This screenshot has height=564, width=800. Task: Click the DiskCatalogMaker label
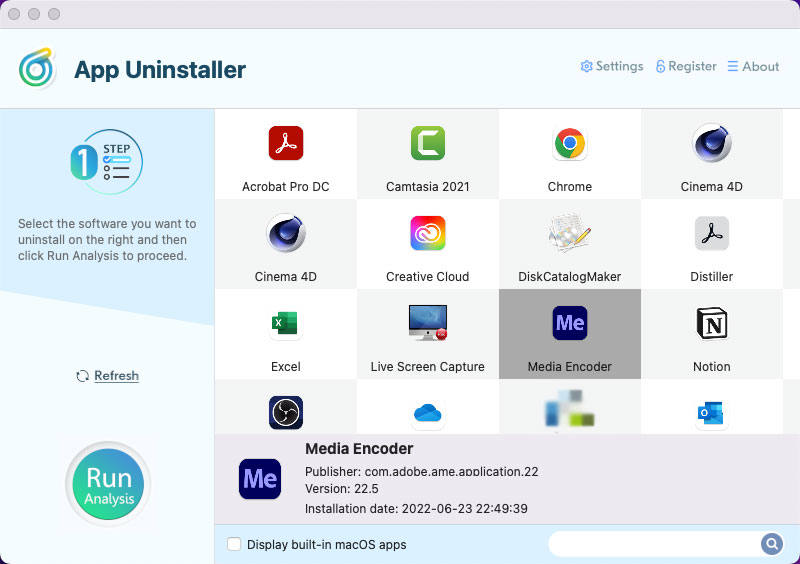coord(569,277)
